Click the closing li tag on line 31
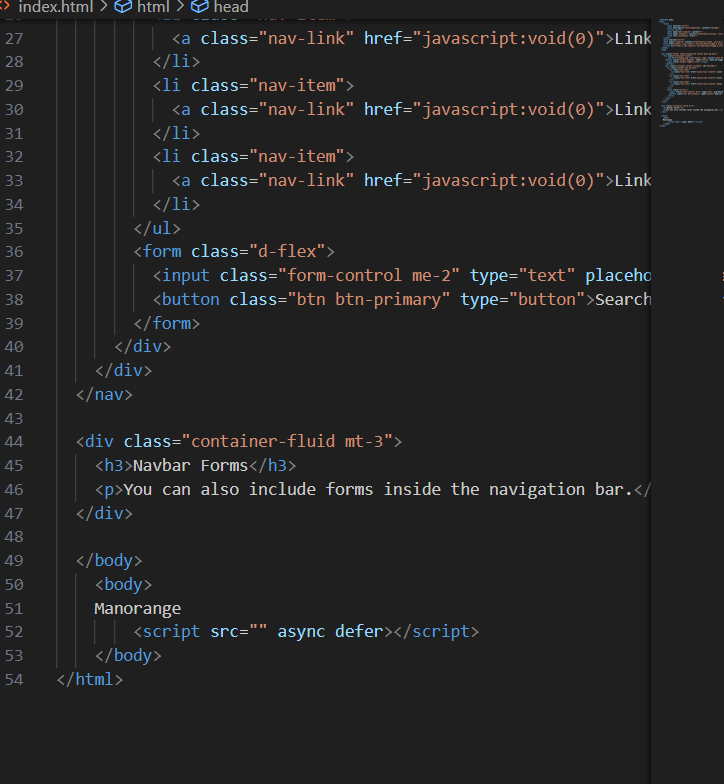 click(176, 133)
